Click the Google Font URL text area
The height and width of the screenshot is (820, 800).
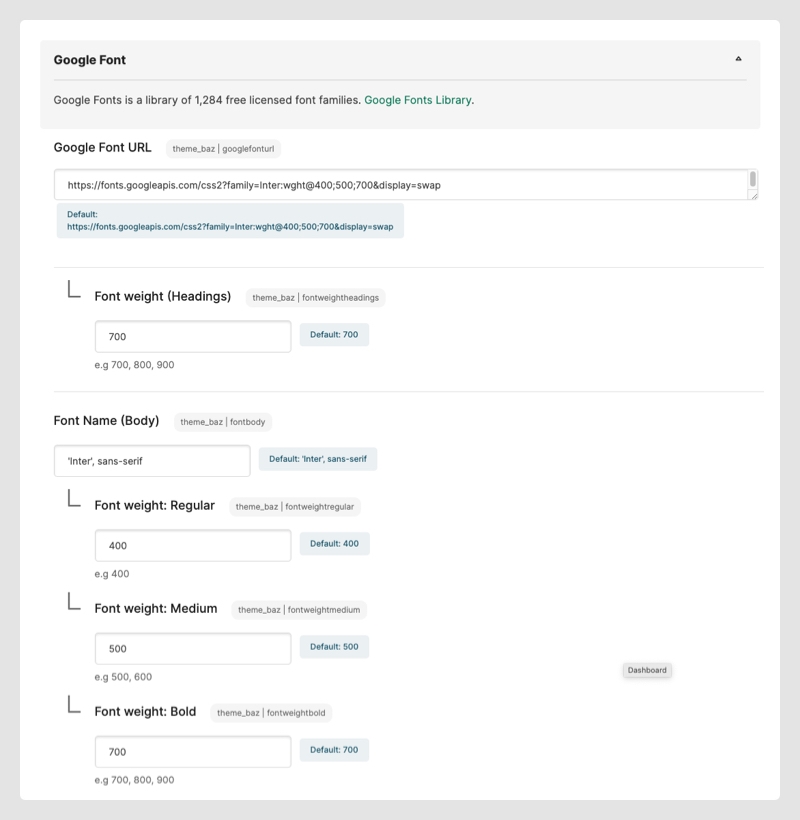(400, 185)
